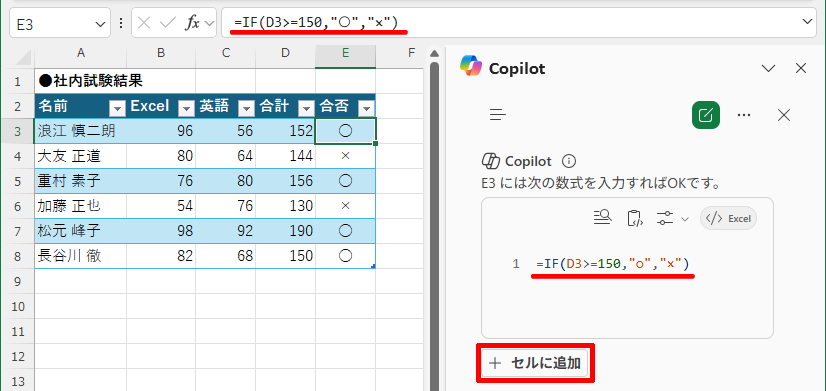This screenshot has width=826, height=391.
Task: Click the explain formula icon in code block
Action: click(602, 217)
